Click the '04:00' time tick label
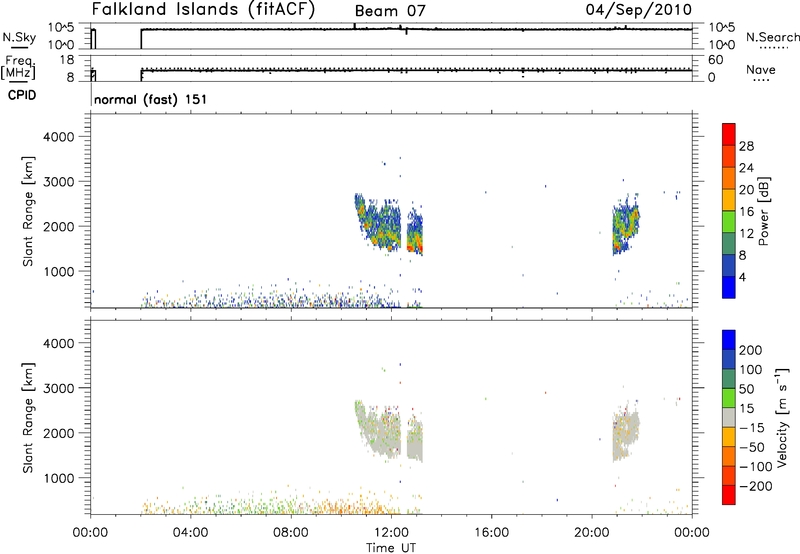 [190, 533]
